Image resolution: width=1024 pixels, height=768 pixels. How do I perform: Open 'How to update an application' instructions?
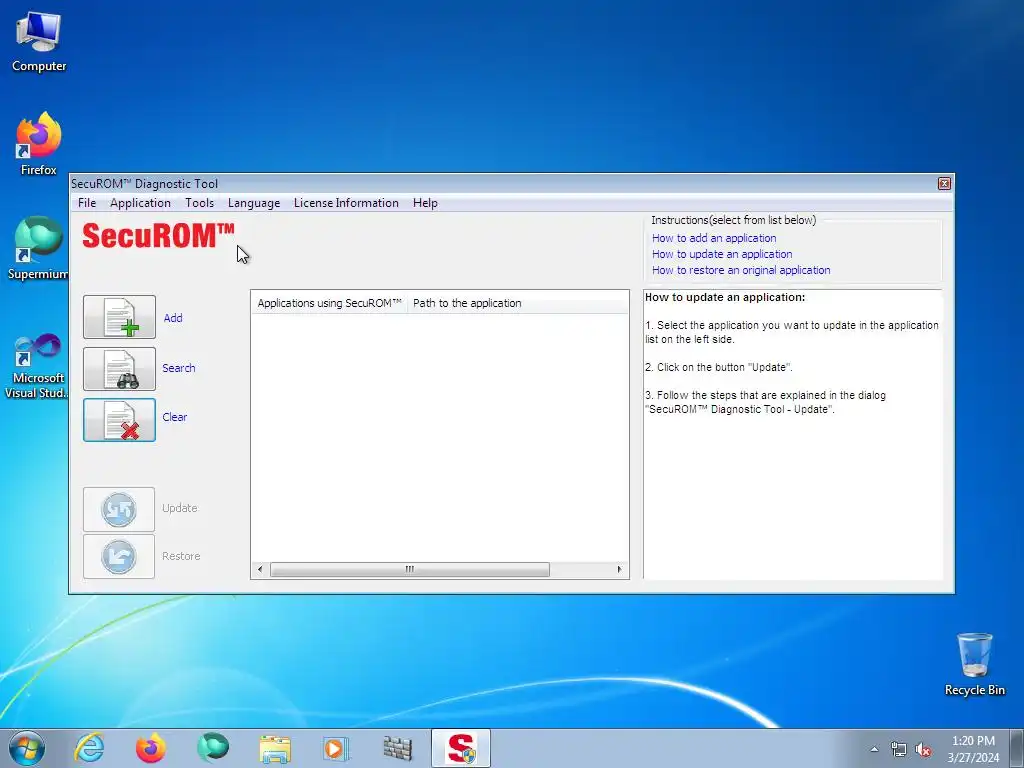(x=722, y=254)
